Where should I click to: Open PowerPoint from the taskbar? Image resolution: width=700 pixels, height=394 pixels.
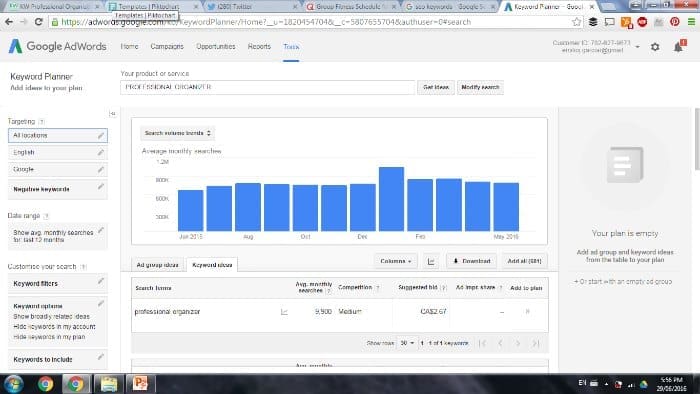(x=140, y=384)
